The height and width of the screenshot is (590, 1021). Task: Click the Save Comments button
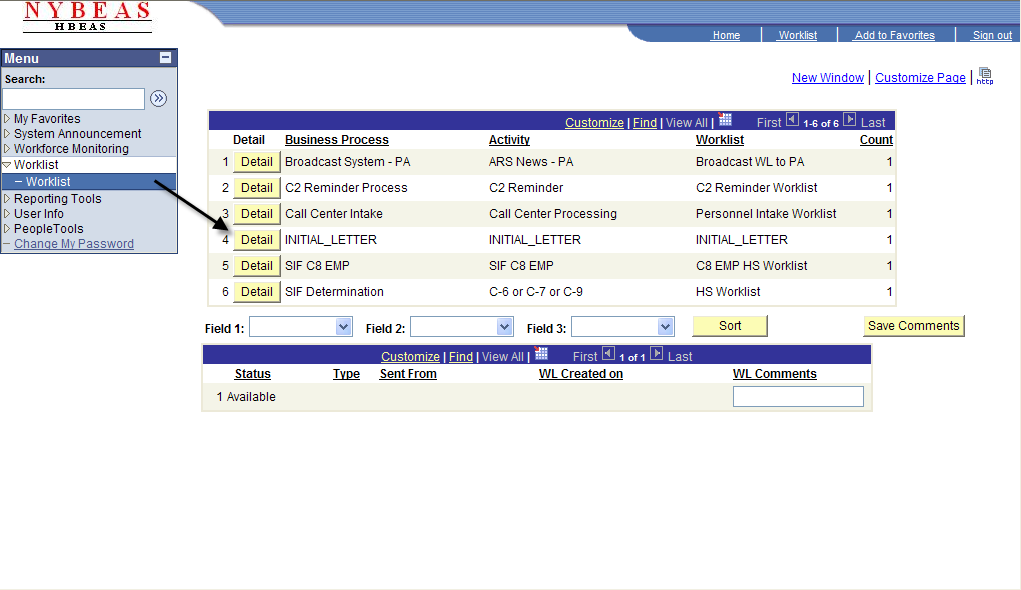(x=914, y=326)
